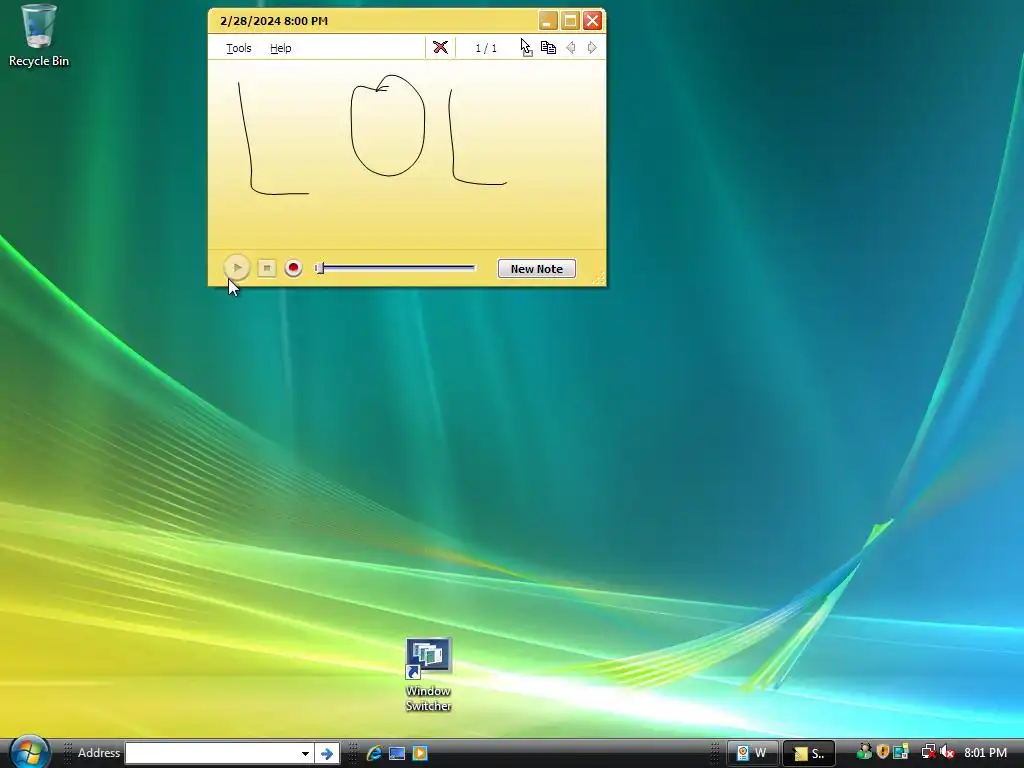Open the Windows Start menu orb
Viewport: 1024px width, 768px height.
tap(29, 752)
